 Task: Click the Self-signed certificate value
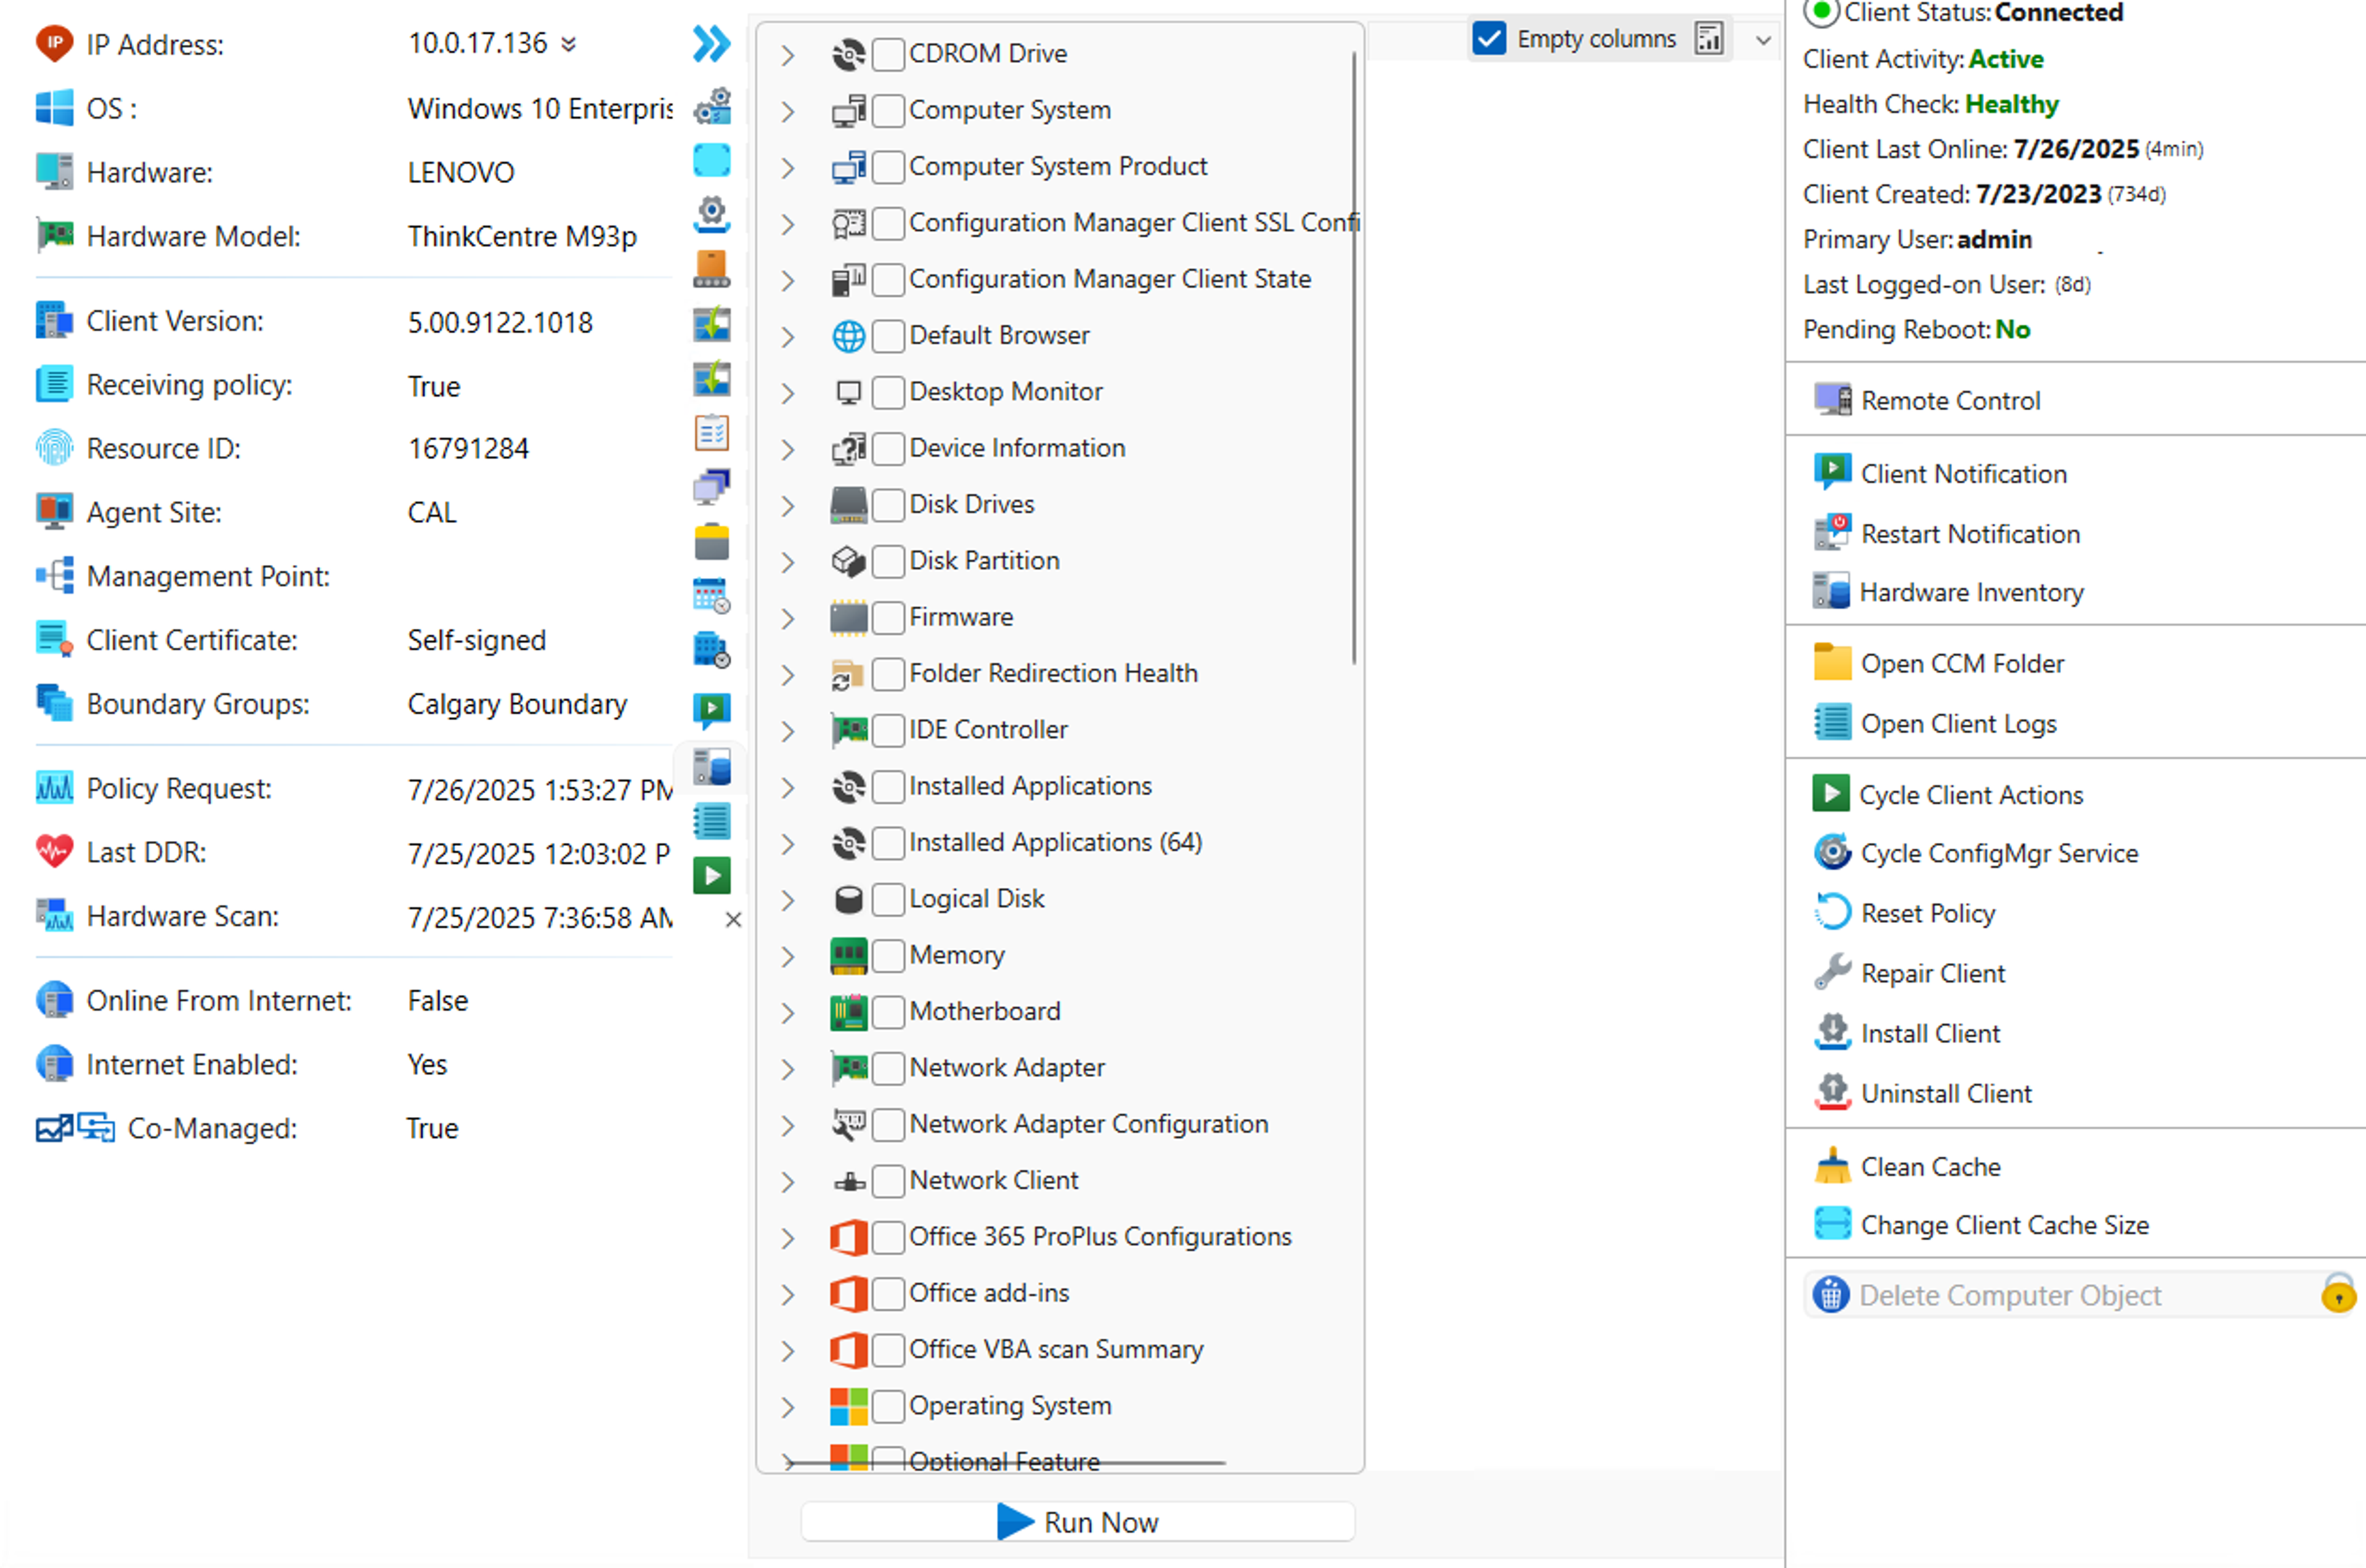(476, 640)
